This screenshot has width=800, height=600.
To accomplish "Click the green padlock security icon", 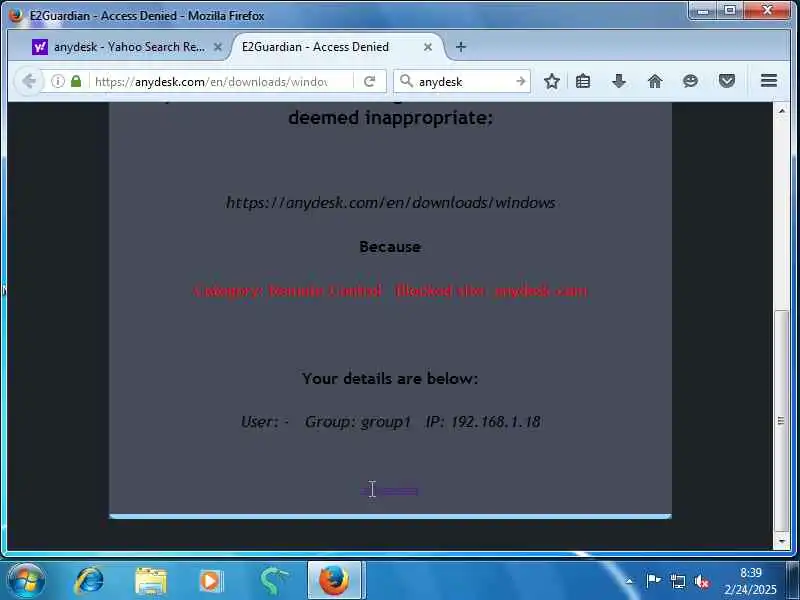I will point(76,81).
